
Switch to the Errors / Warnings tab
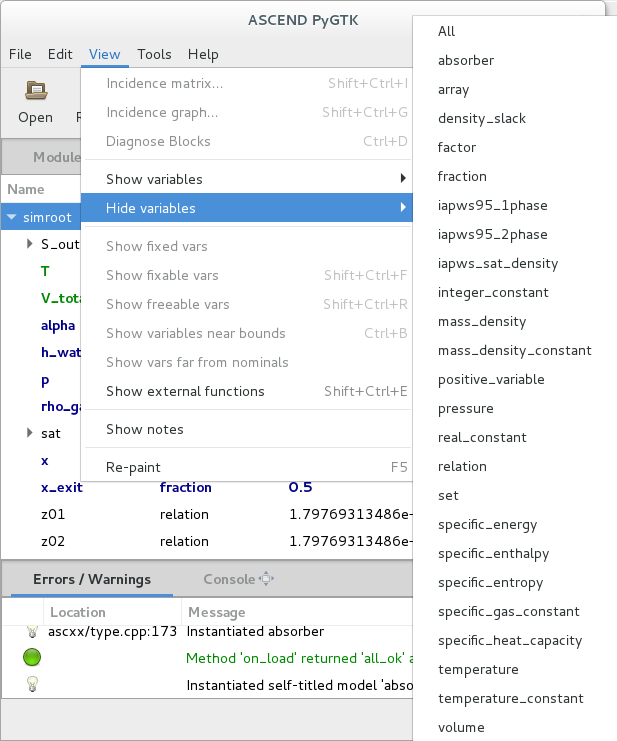(x=92, y=579)
